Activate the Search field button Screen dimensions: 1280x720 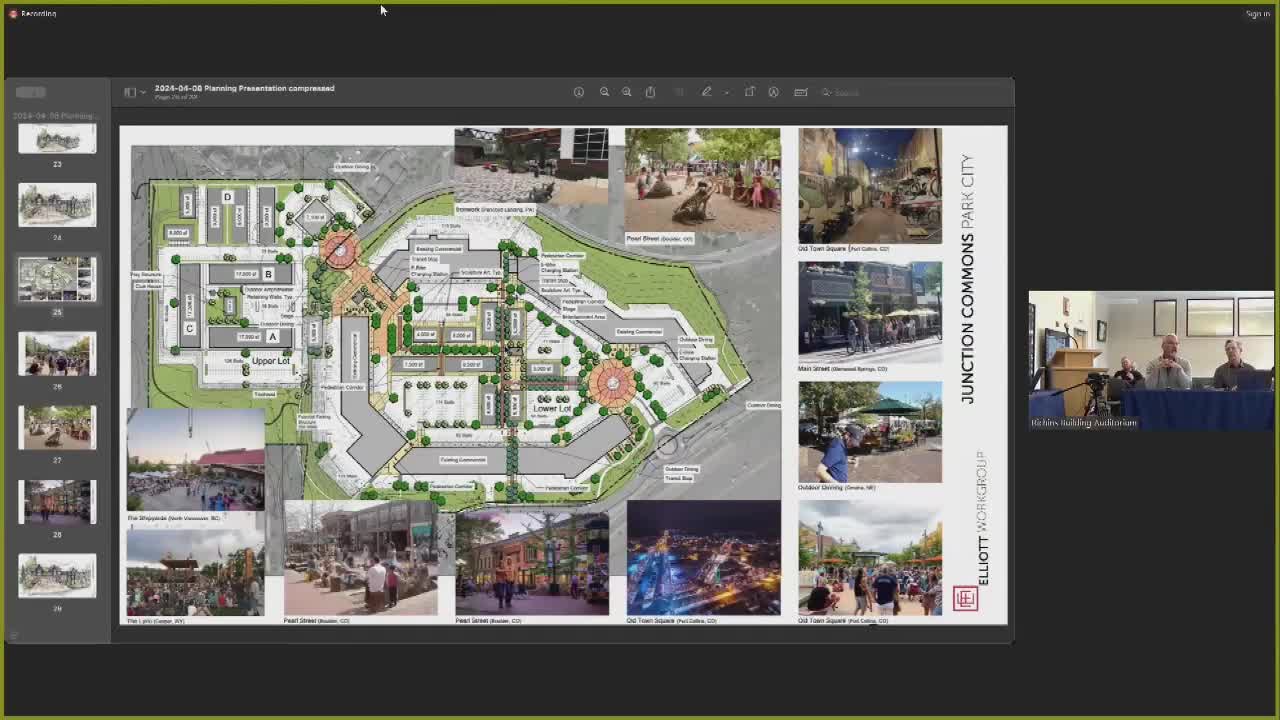tap(843, 92)
